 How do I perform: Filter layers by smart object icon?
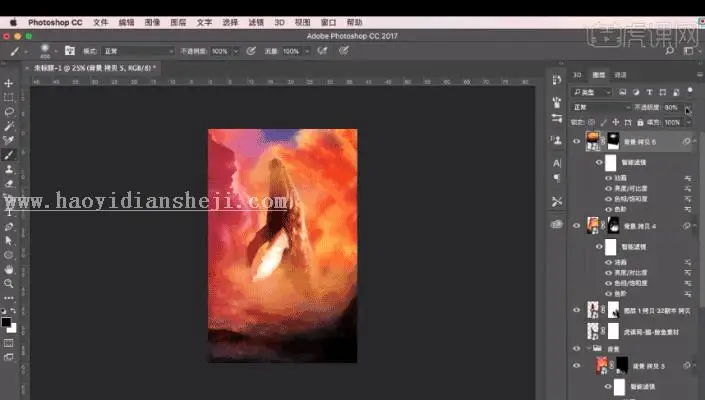676,92
